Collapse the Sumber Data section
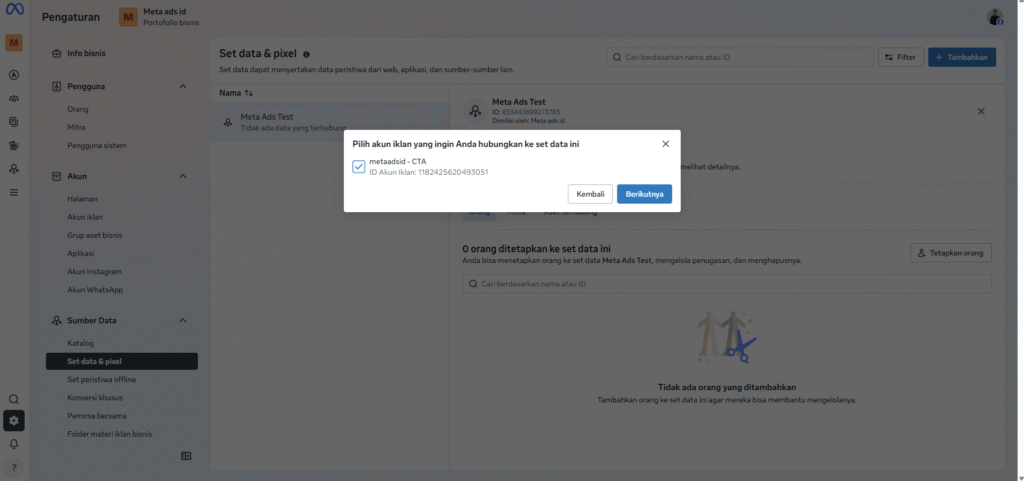This screenshot has height=481, width=1024. pyautogui.click(x=183, y=321)
